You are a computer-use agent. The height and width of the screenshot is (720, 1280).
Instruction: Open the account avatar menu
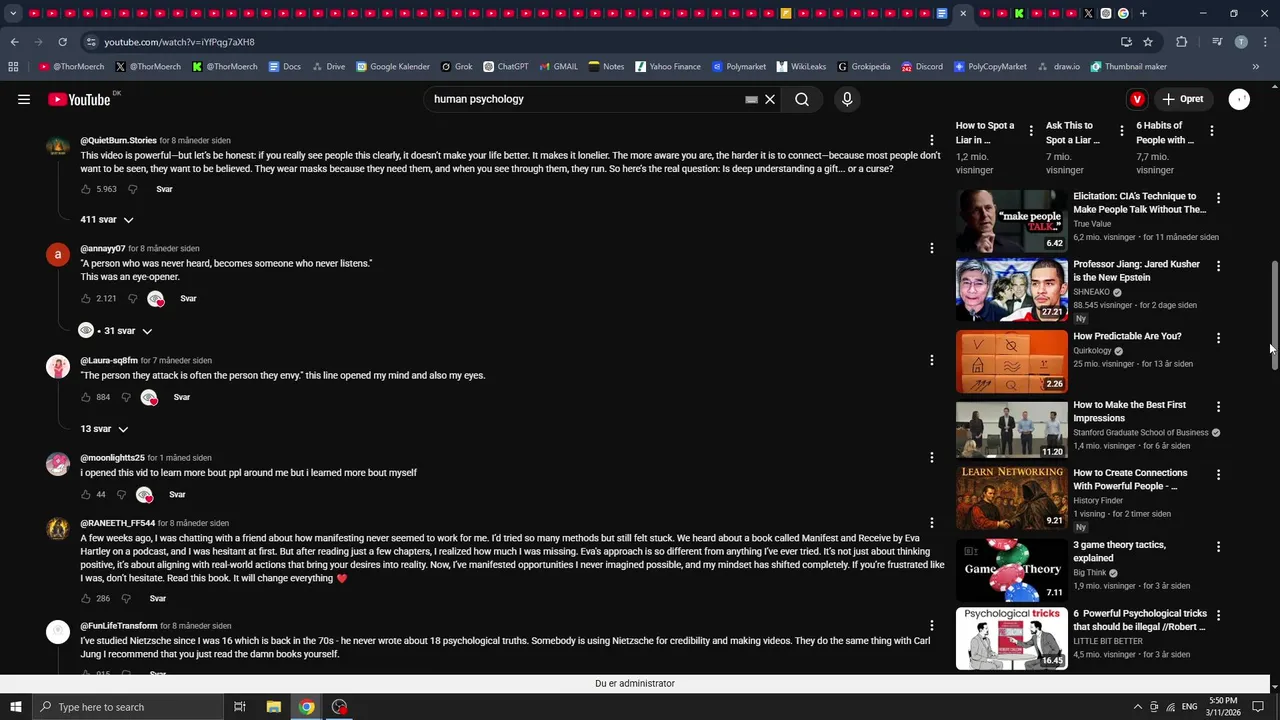tap(1239, 99)
